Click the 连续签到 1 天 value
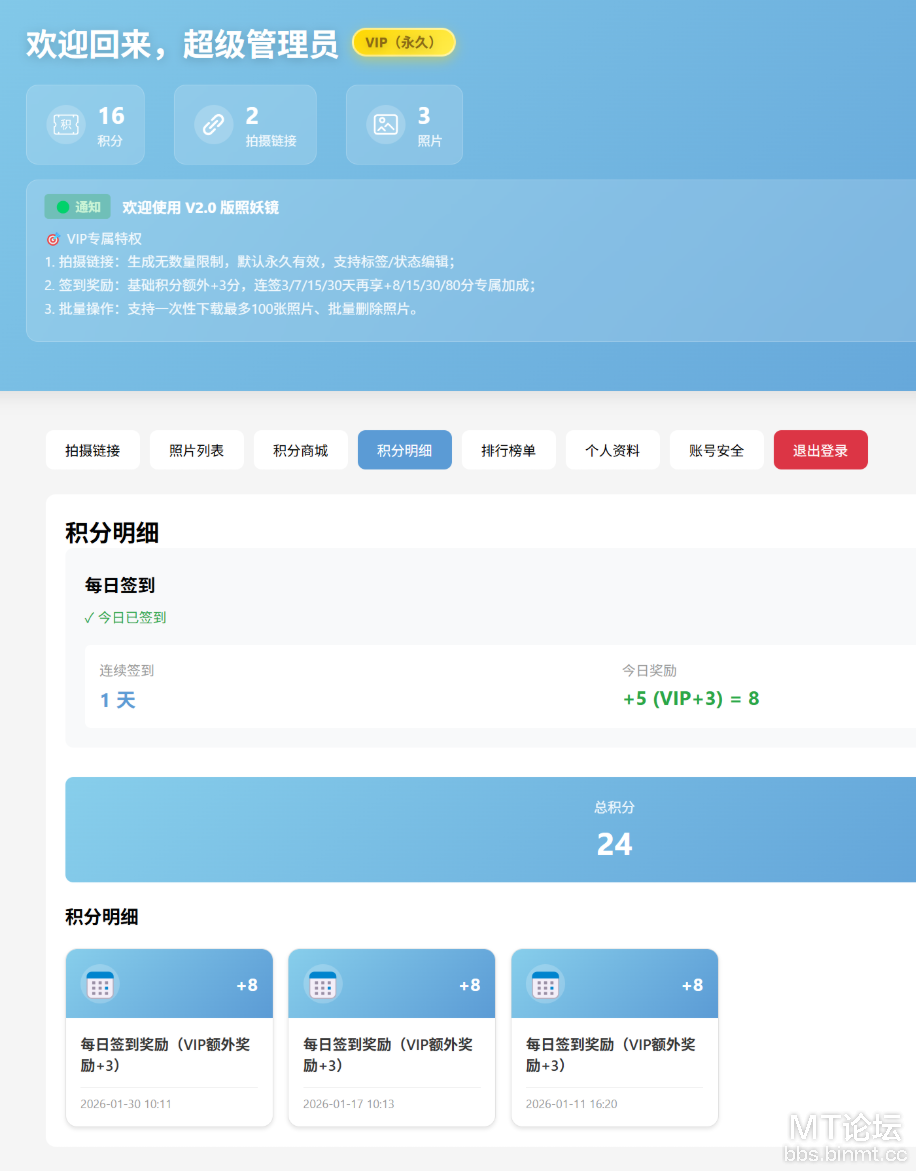 (x=118, y=700)
